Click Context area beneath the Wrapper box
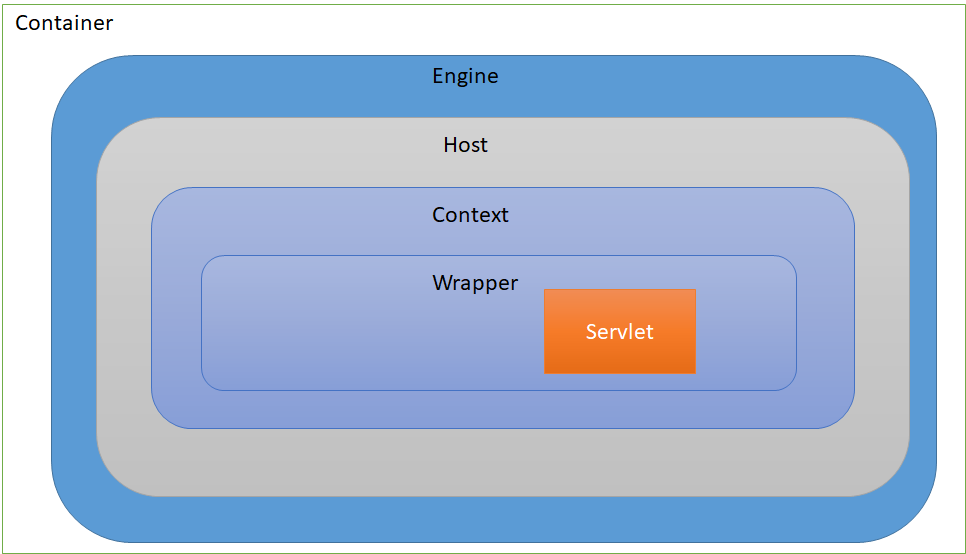The height and width of the screenshot is (554, 966). click(x=503, y=409)
